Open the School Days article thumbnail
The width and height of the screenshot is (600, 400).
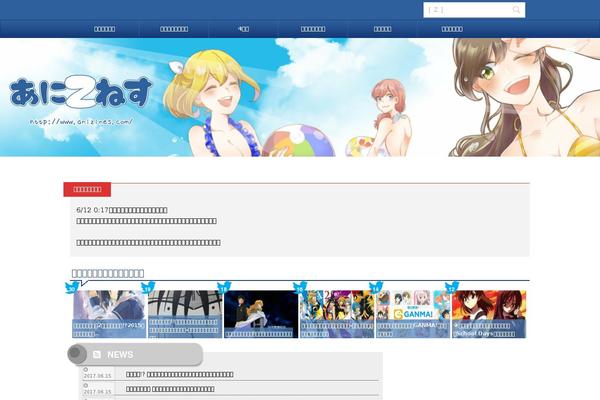pyautogui.click(x=489, y=314)
